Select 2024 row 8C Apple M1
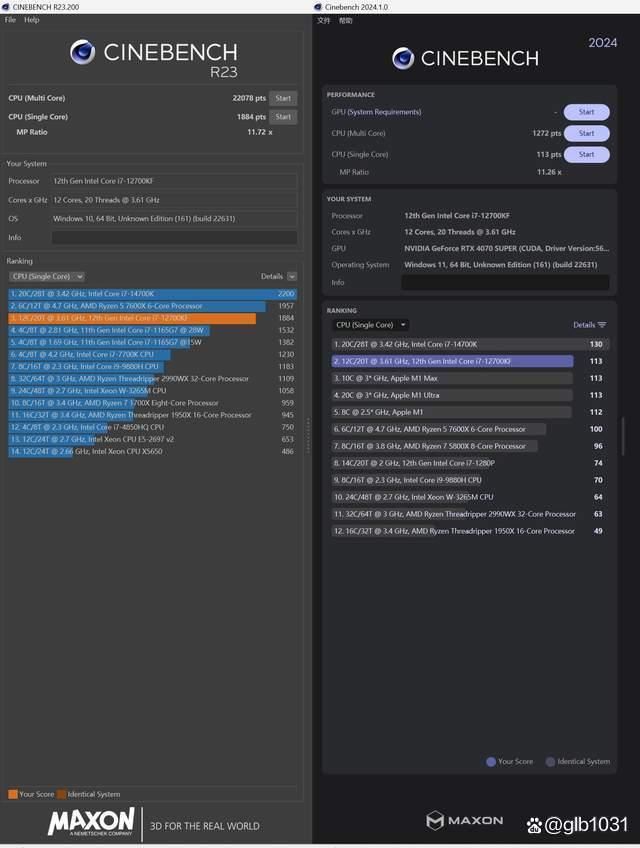The image size is (640, 848). (x=470, y=412)
